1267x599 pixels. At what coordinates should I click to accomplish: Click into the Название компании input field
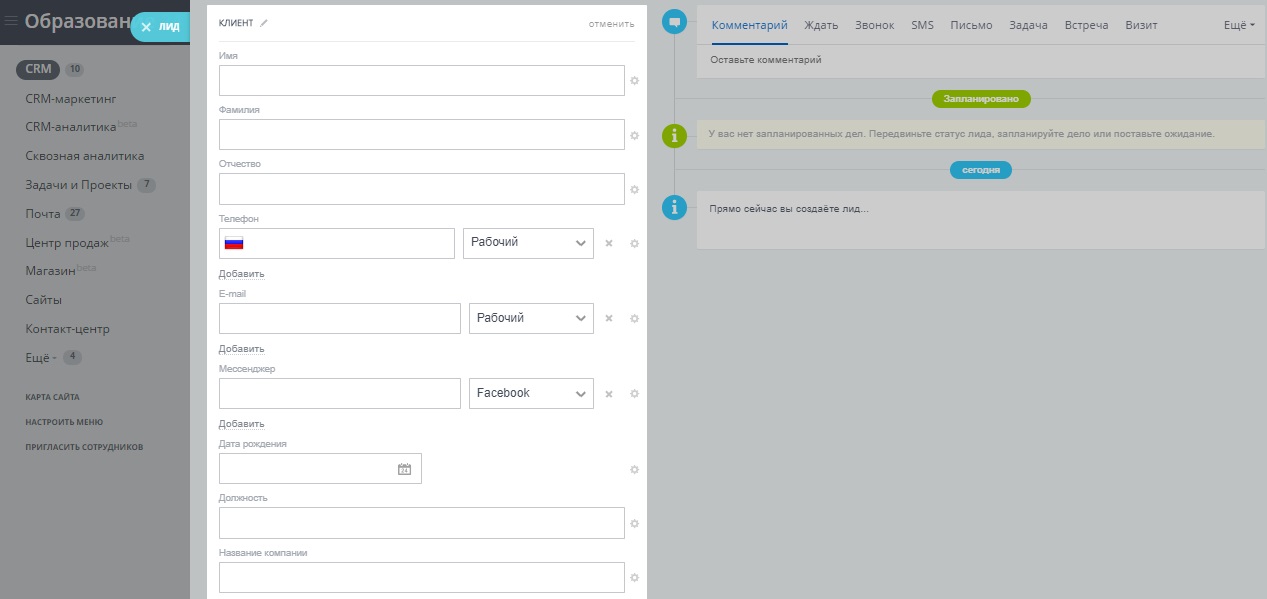[422, 577]
